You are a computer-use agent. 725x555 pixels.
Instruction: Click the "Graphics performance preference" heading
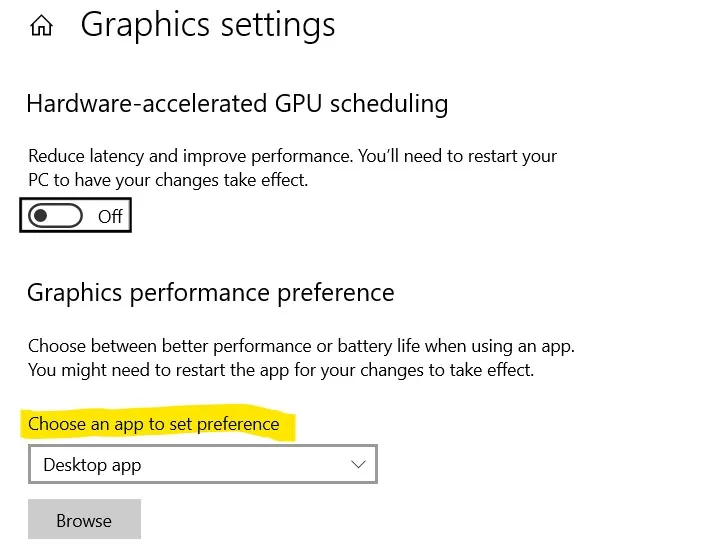[210, 293]
